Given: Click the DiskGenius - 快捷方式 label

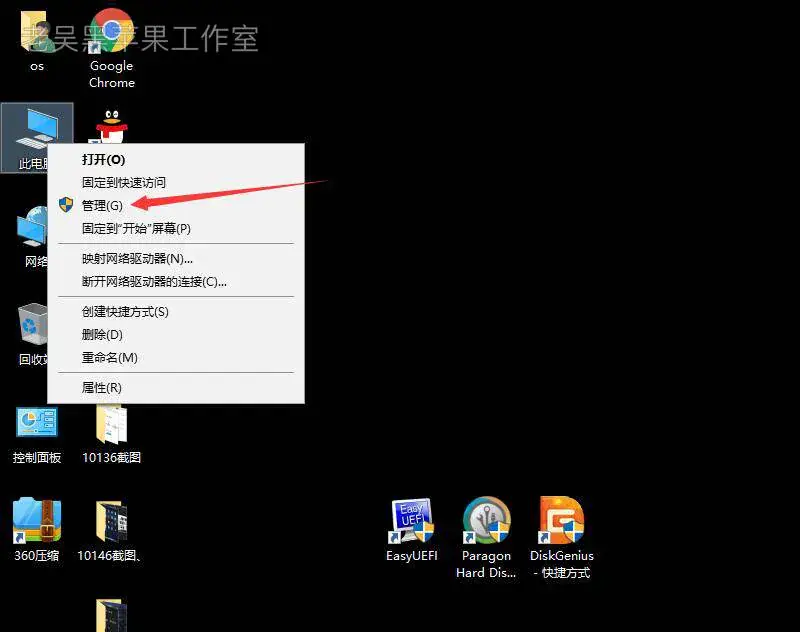Looking at the screenshot, I should pos(562,564).
